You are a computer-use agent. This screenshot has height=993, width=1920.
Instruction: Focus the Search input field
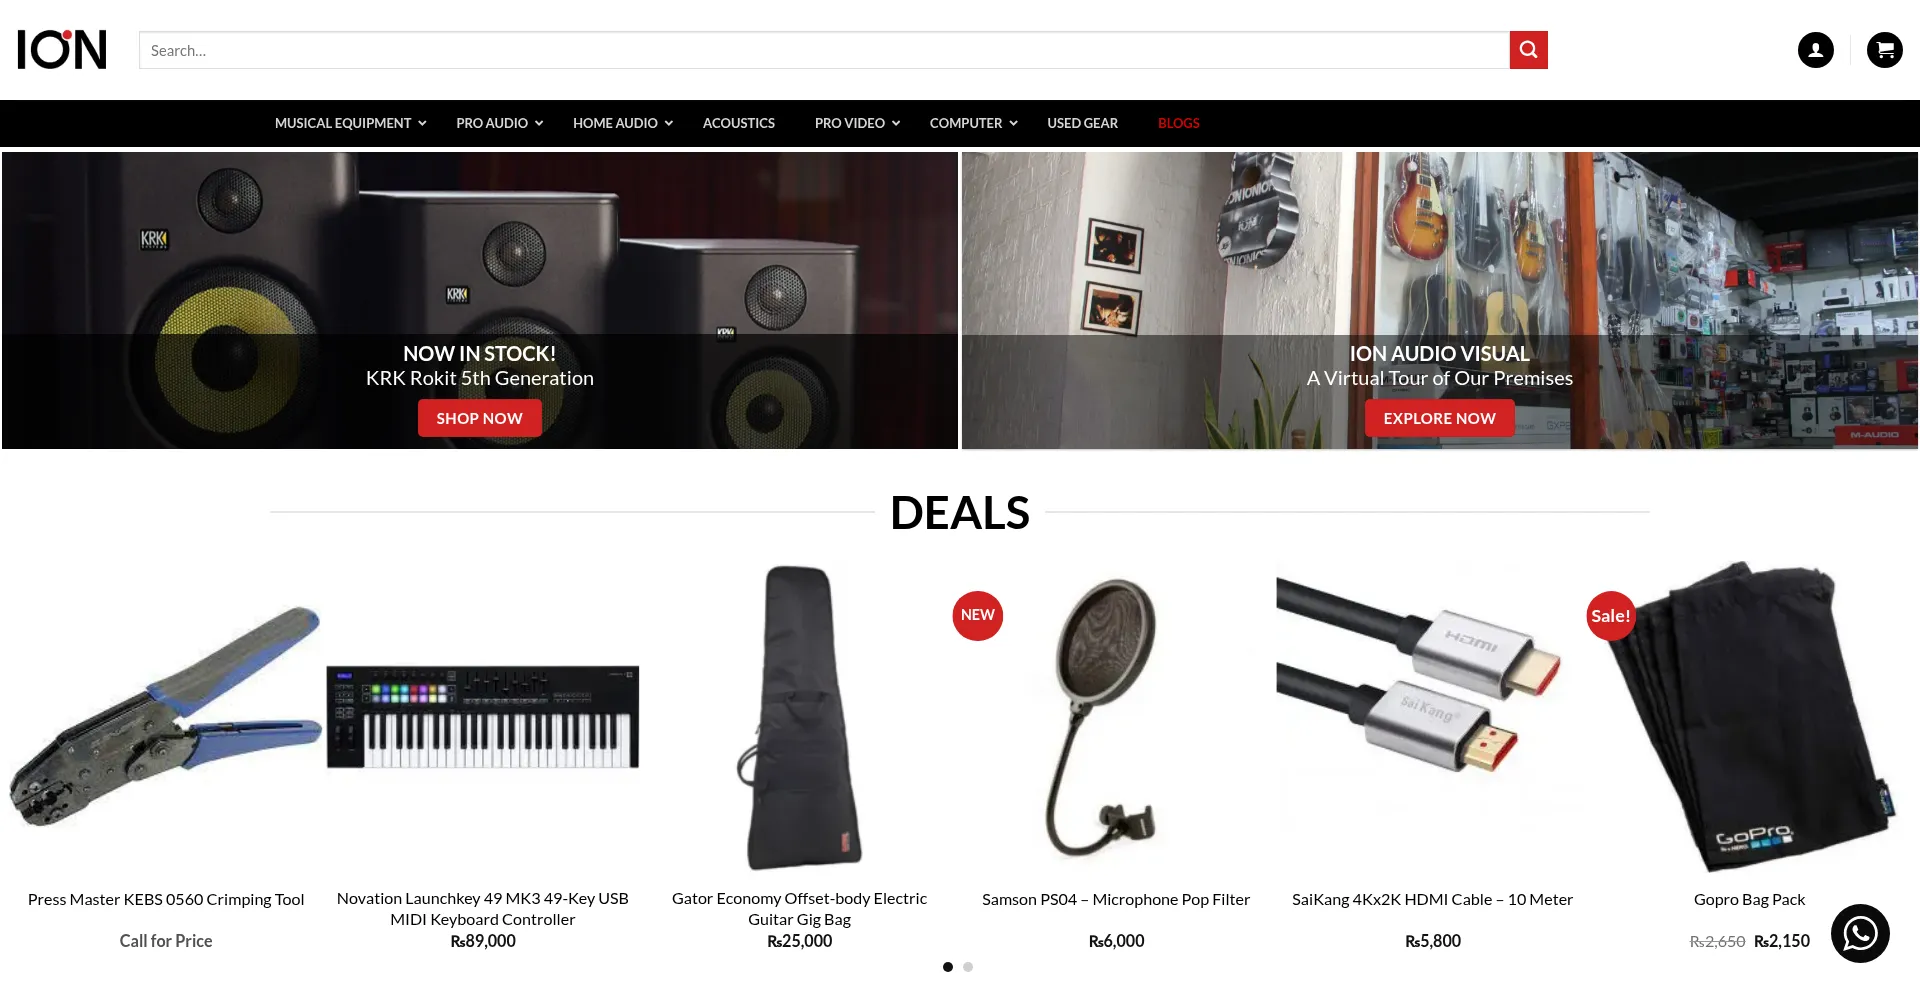824,50
